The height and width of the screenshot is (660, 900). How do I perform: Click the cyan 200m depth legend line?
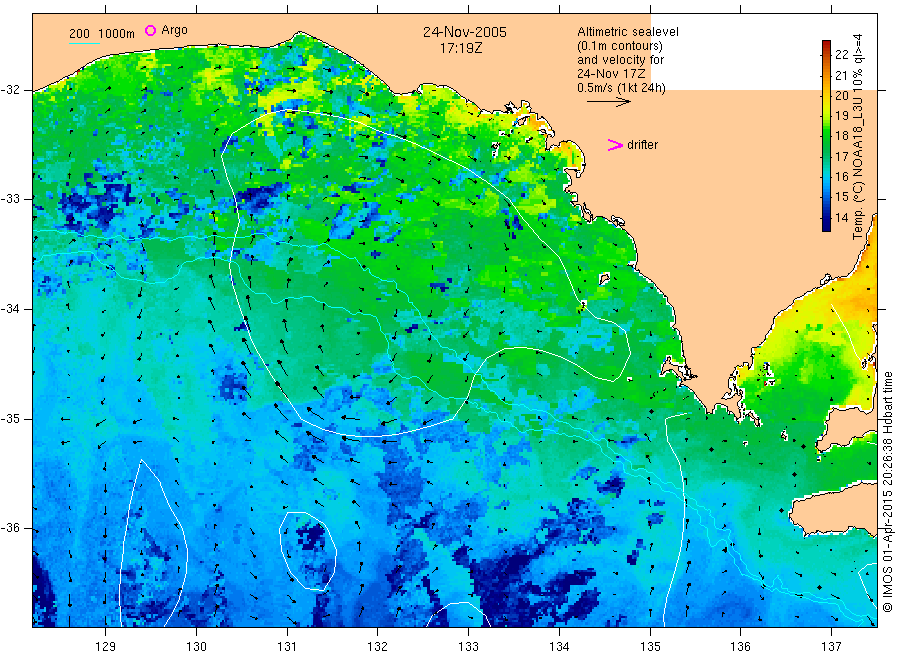(84, 43)
